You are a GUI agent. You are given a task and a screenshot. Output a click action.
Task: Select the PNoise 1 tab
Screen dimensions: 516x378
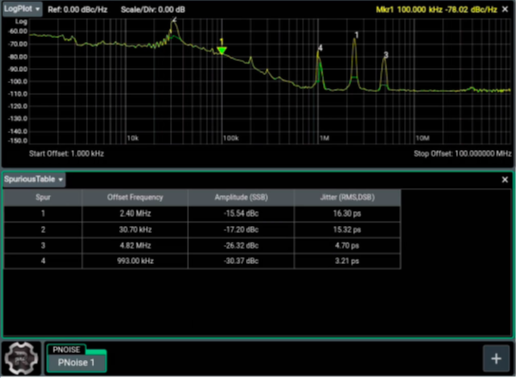(76, 362)
